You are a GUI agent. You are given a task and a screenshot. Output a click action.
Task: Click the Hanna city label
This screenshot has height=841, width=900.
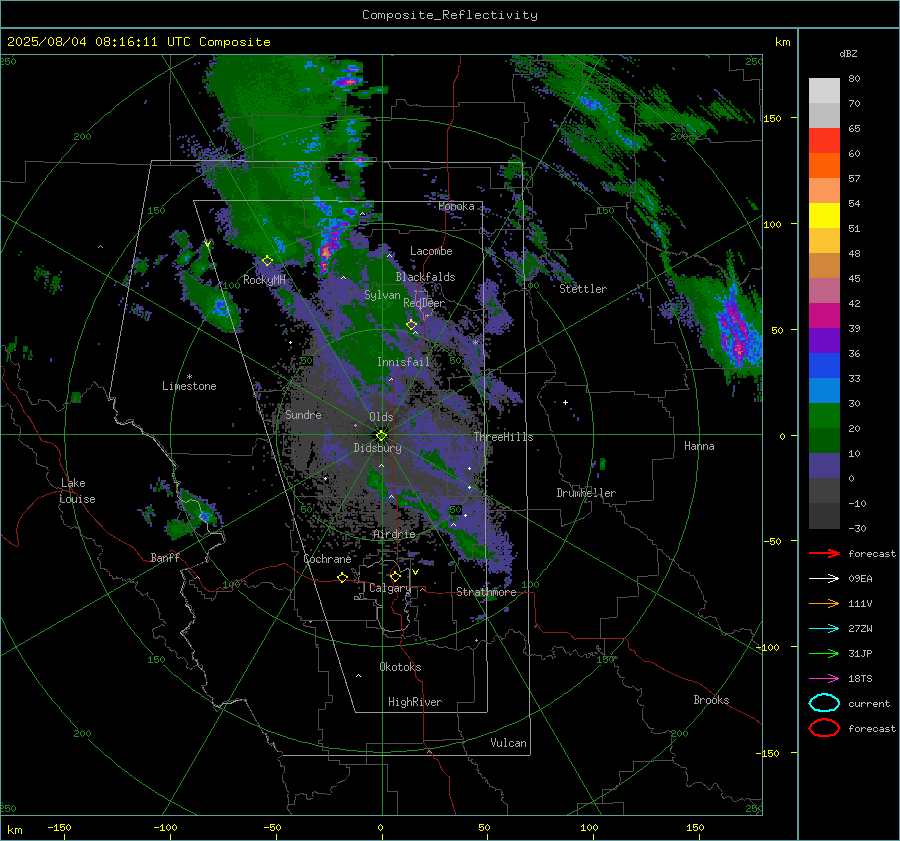point(699,446)
